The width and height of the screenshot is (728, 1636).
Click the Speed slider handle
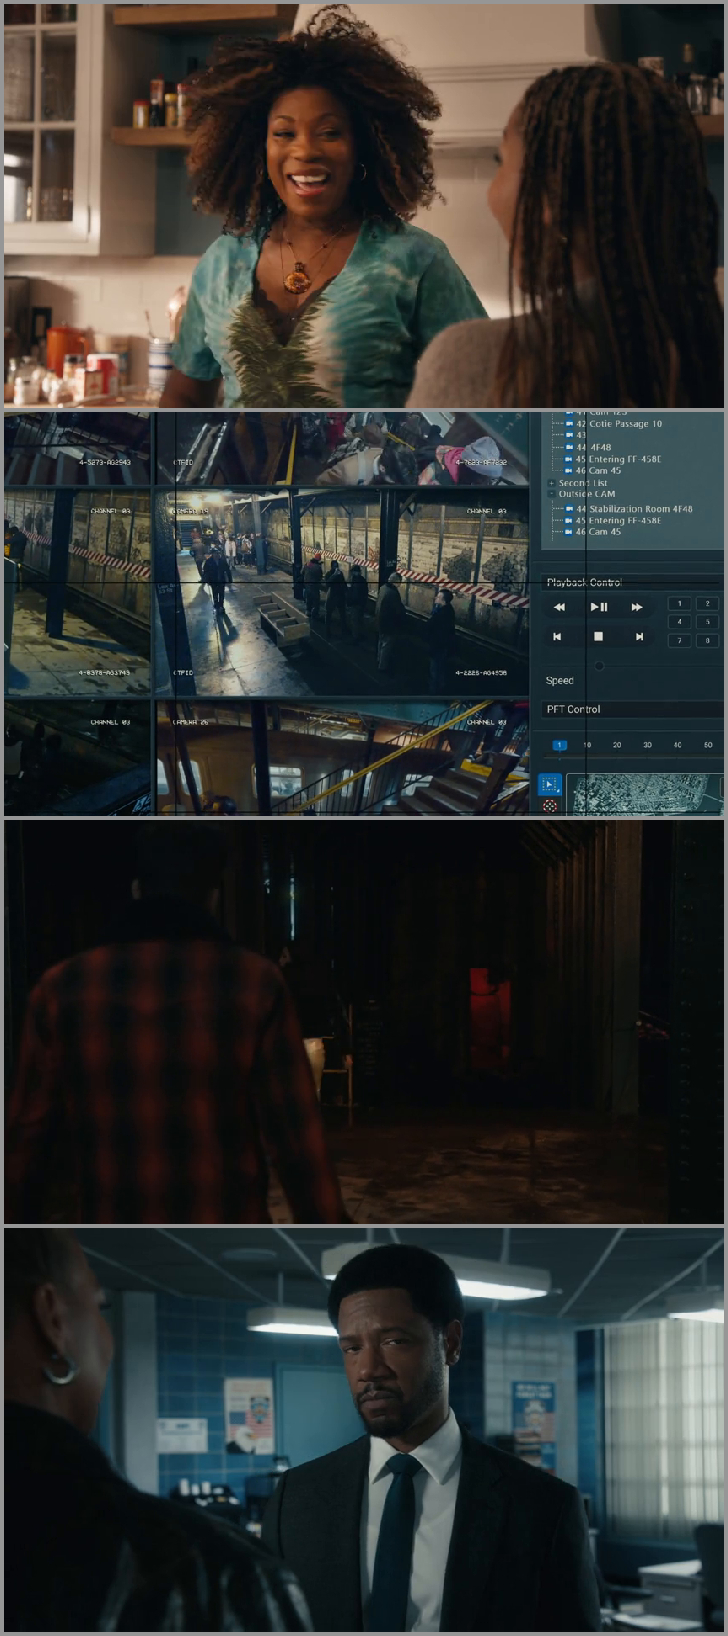coord(599,665)
